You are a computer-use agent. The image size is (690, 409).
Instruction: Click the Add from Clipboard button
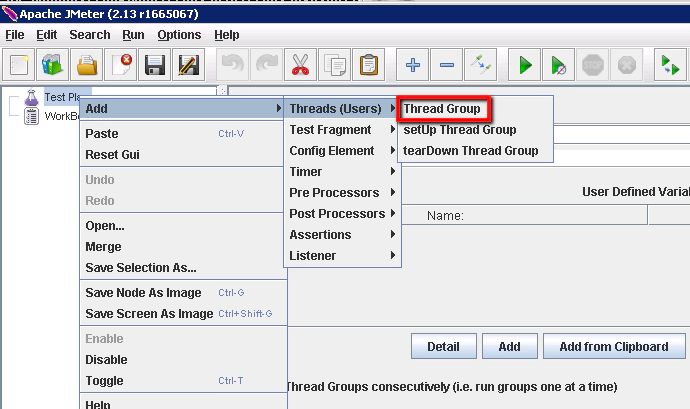tap(614, 346)
